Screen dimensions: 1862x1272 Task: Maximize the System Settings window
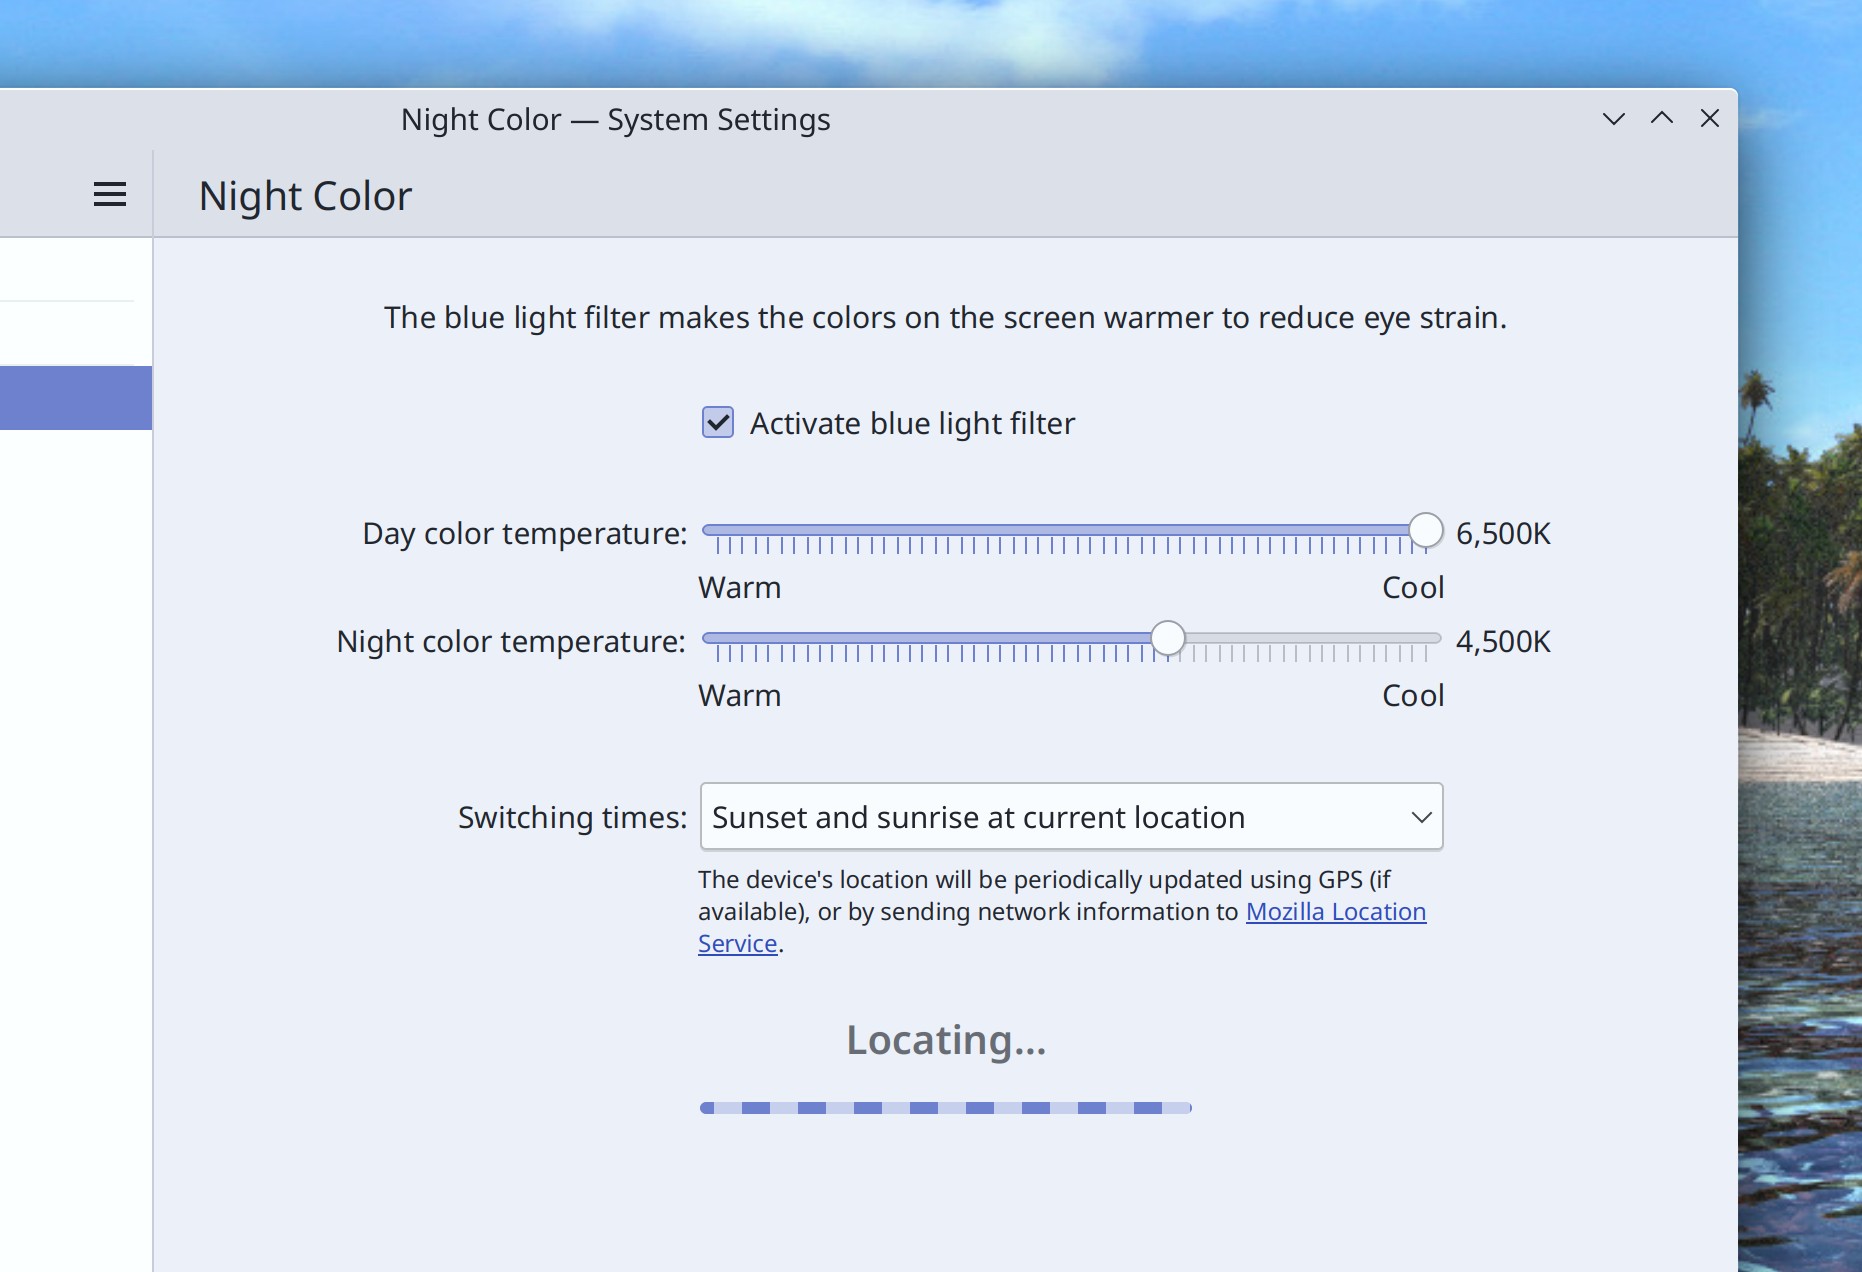tap(1662, 118)
